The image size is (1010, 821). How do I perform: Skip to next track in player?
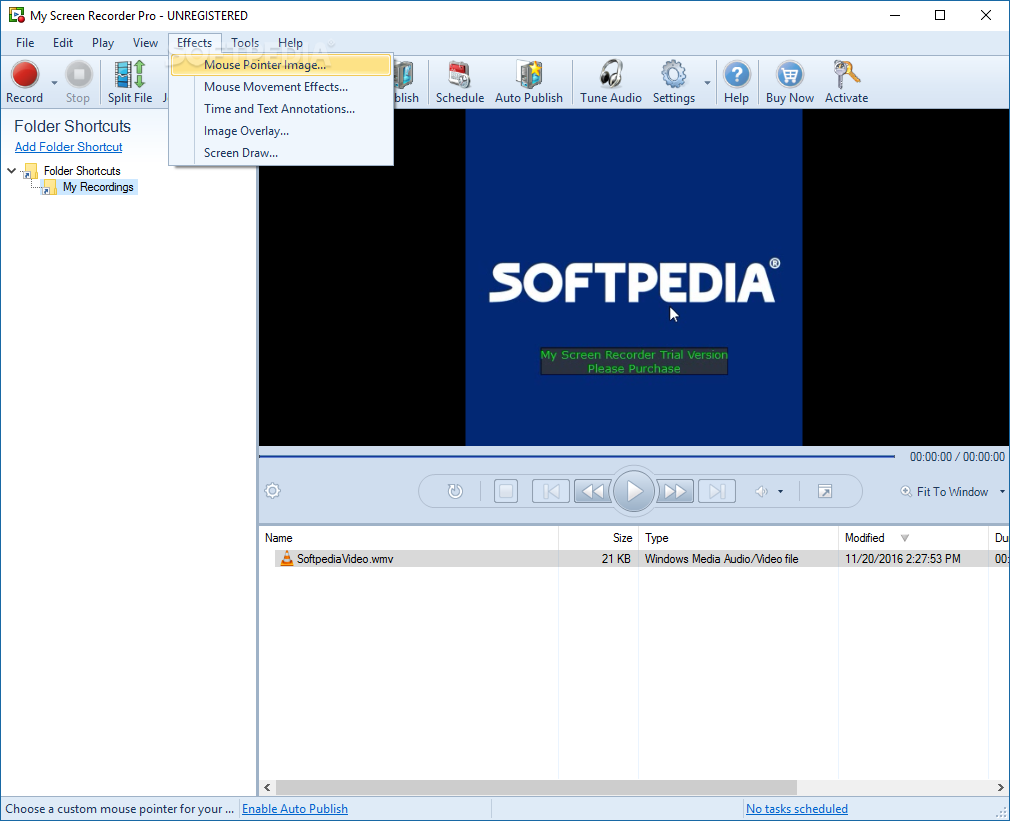coord(717,491)
